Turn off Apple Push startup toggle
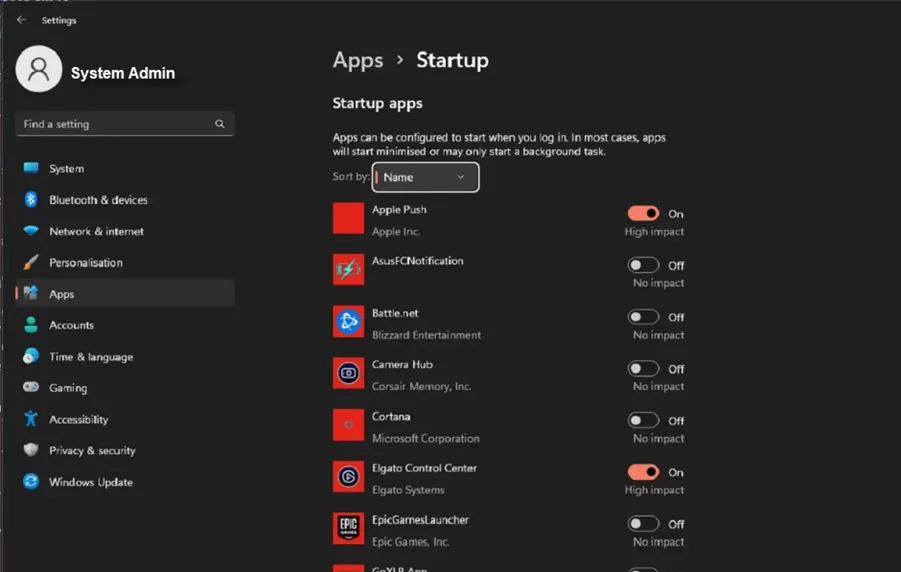The image size is (901, 572). 643,213
